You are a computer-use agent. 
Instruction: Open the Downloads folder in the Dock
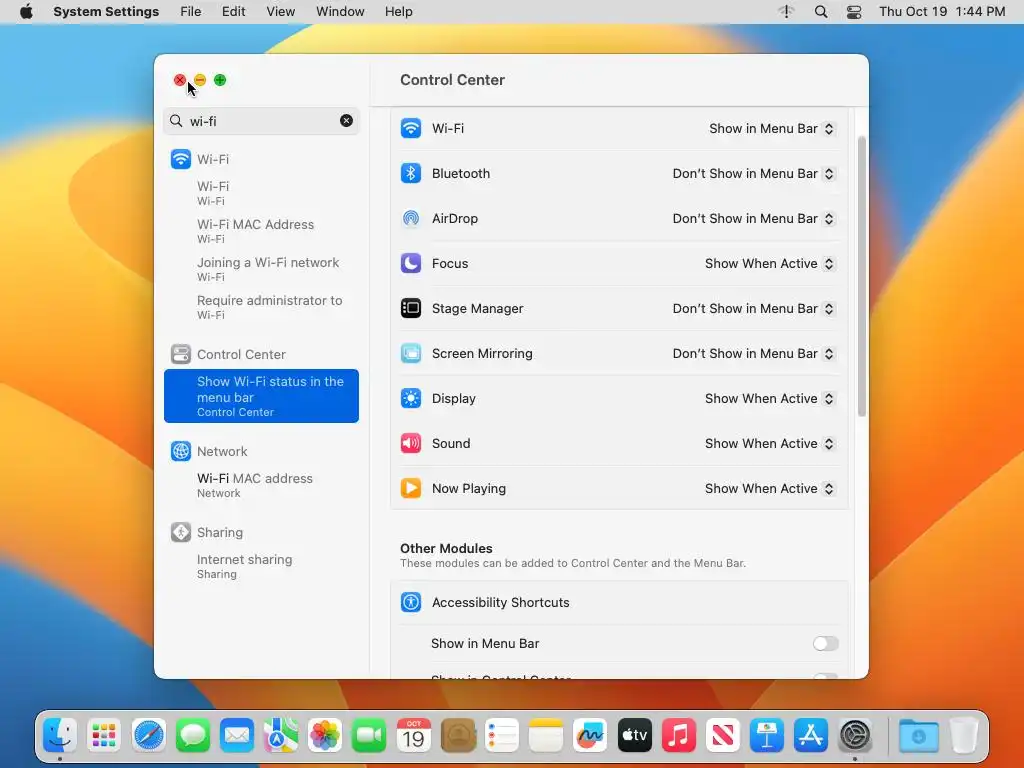[x=918, y=736]
